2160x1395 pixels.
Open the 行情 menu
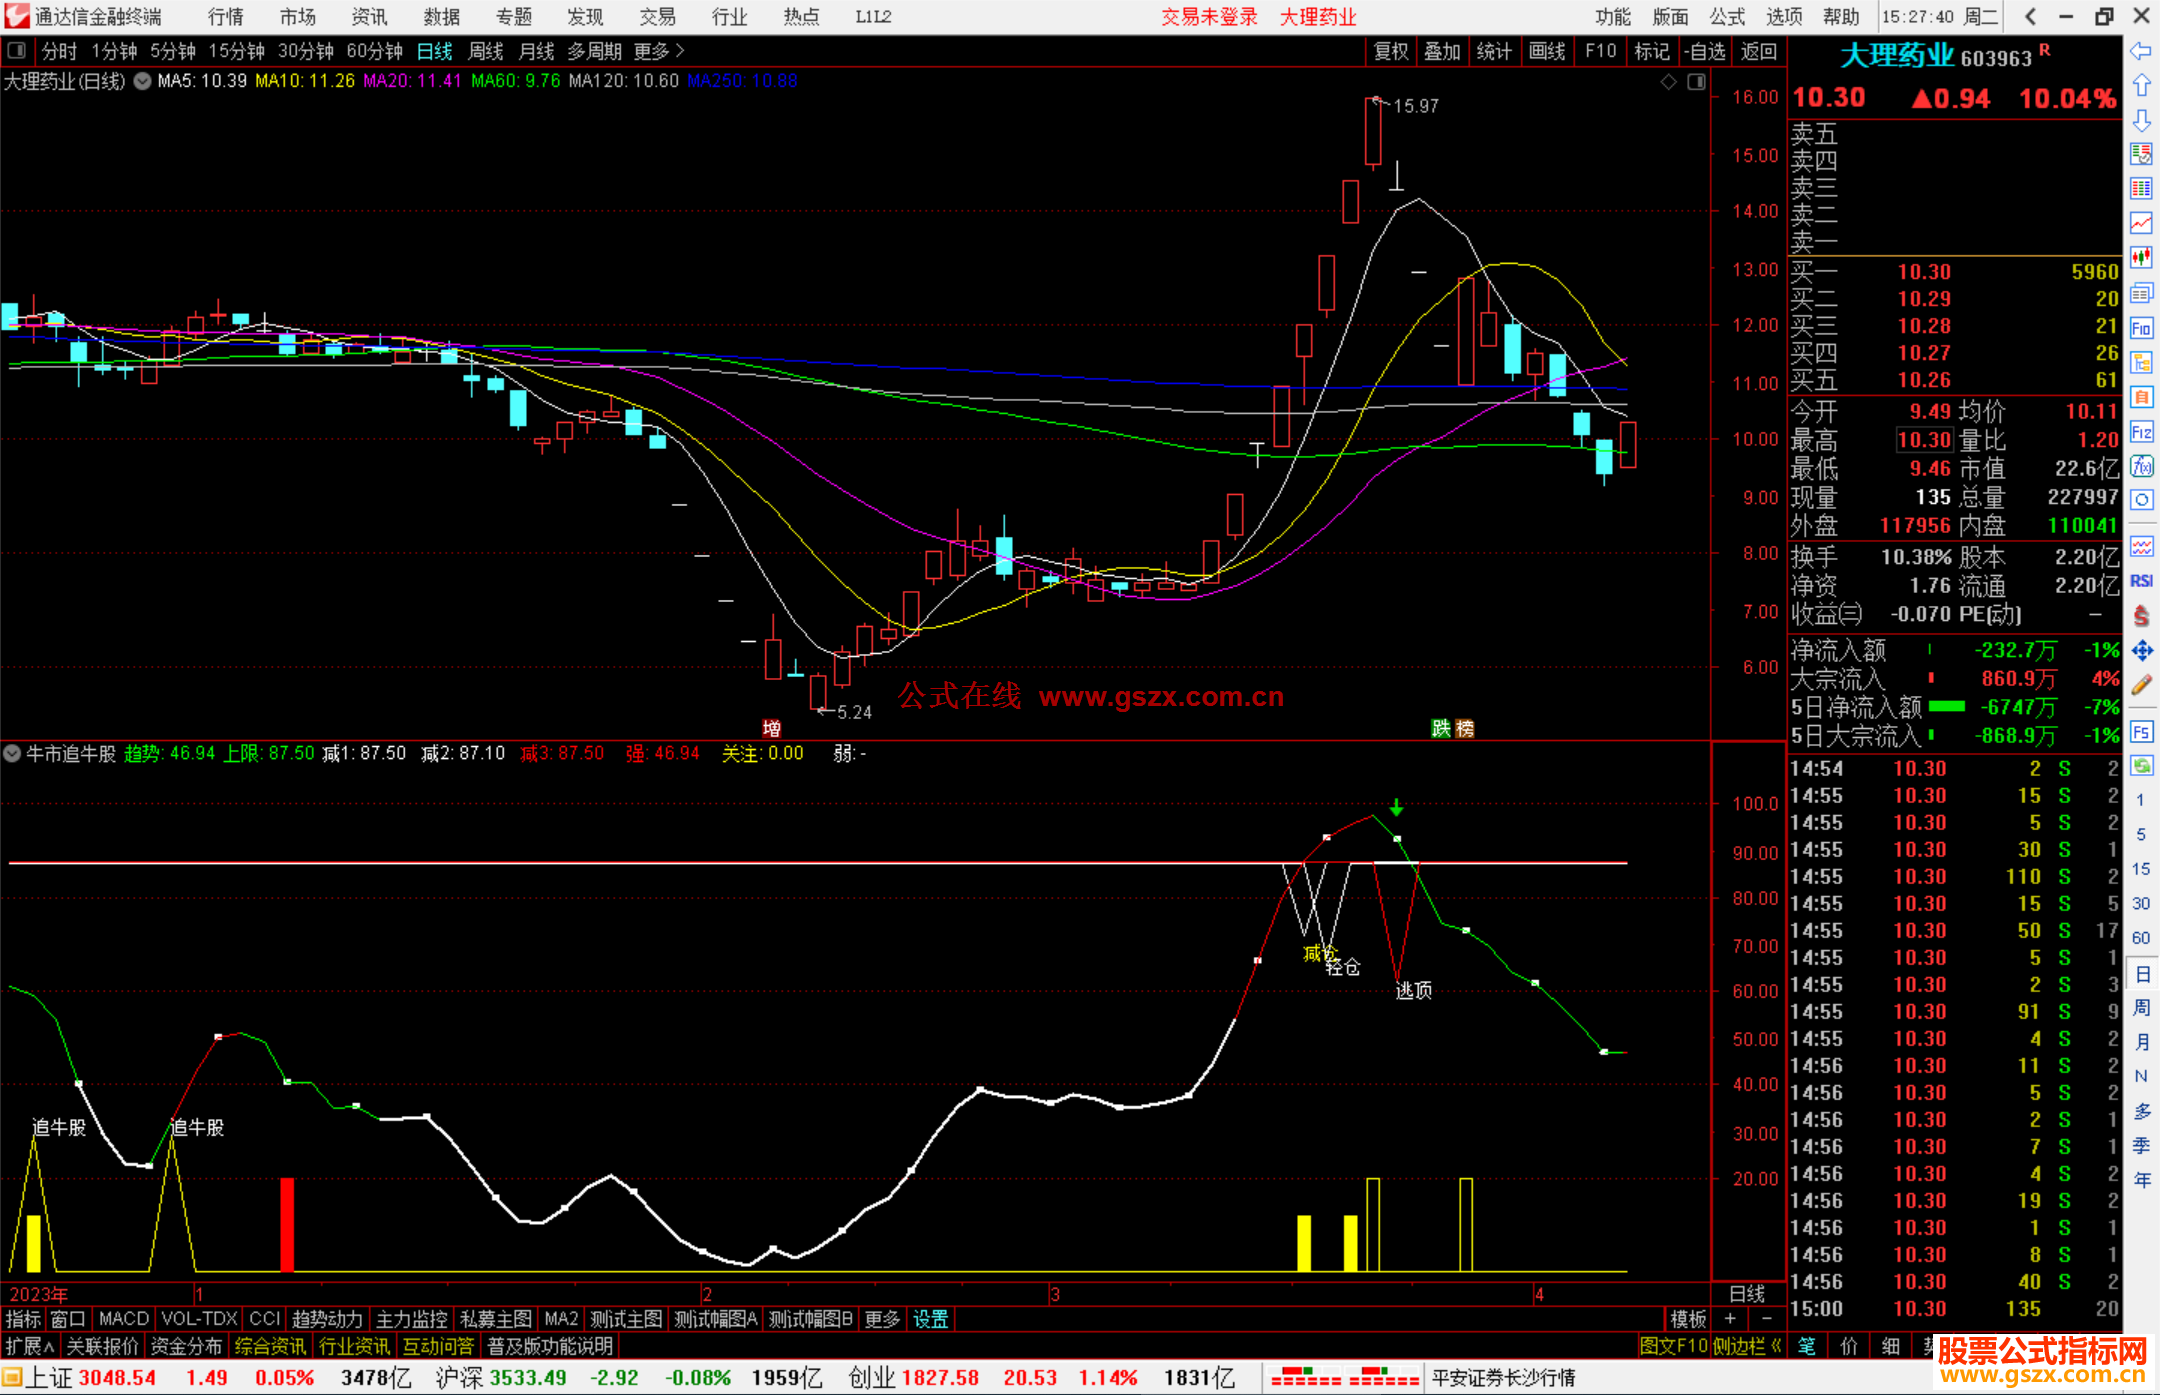point(225,17)
